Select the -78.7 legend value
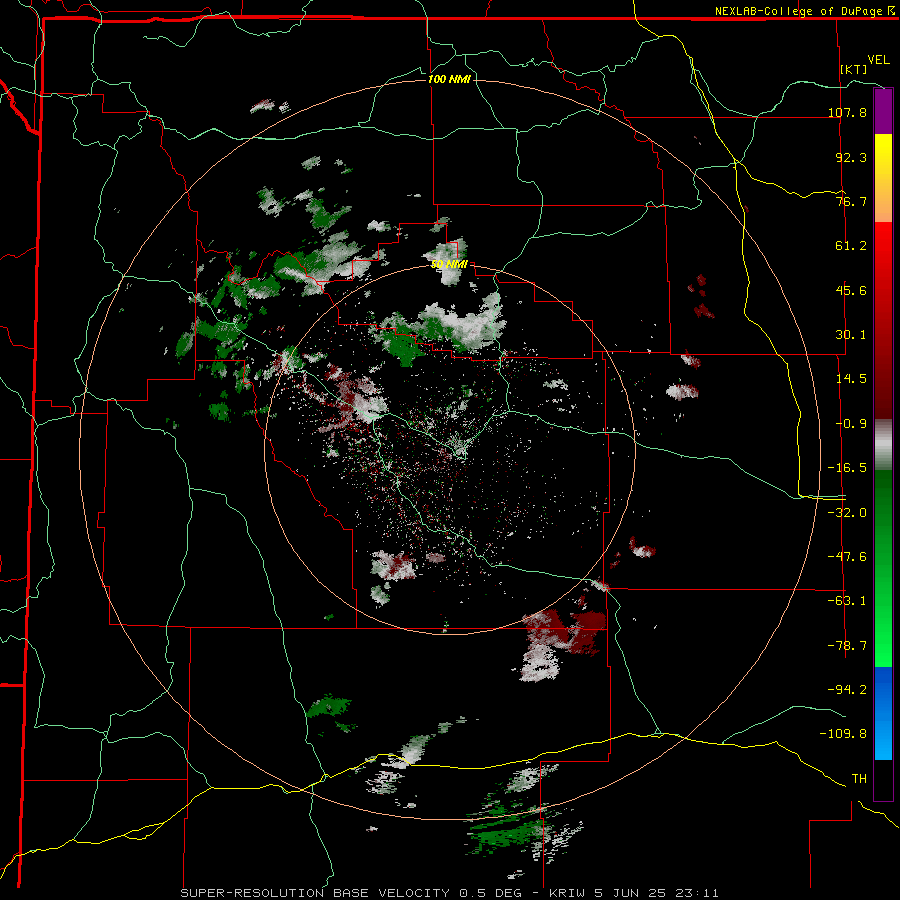Image resolution: width=900 pixels, height=900 pixels. pyautogui.click(x=847, y=646)
